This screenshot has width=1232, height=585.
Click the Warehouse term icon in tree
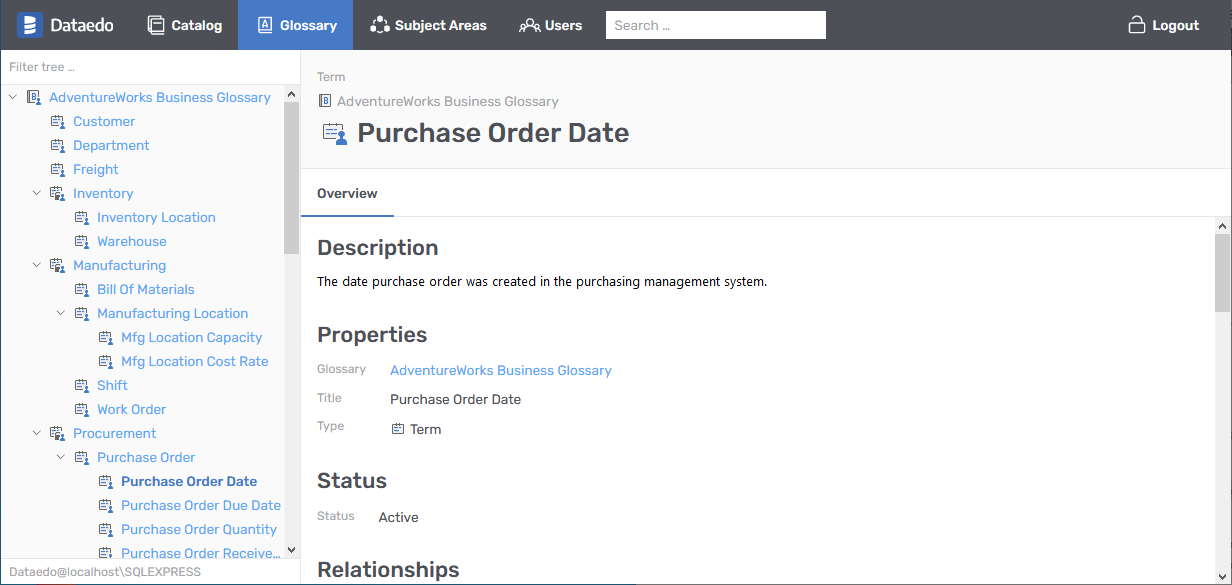click(82, 241)
